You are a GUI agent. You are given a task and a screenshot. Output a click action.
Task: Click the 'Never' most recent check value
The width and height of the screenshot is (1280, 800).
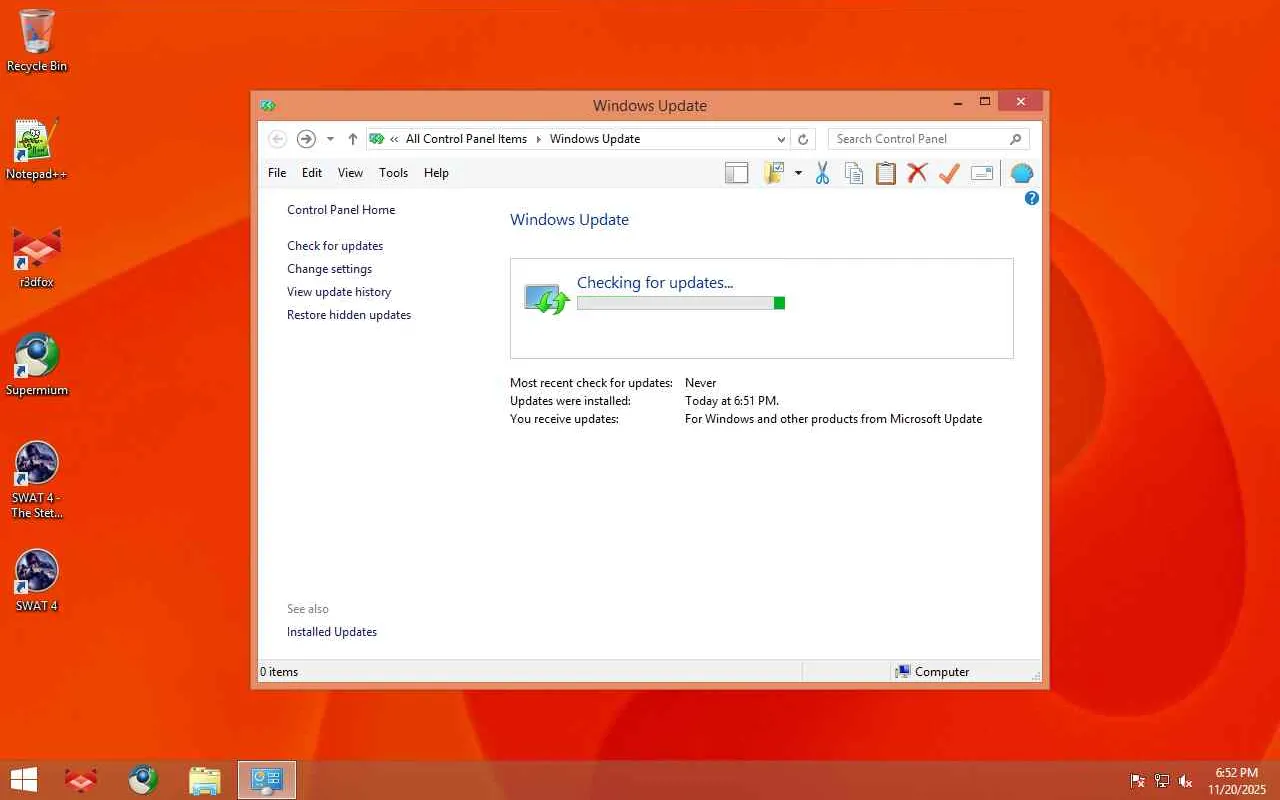point(701,383)
